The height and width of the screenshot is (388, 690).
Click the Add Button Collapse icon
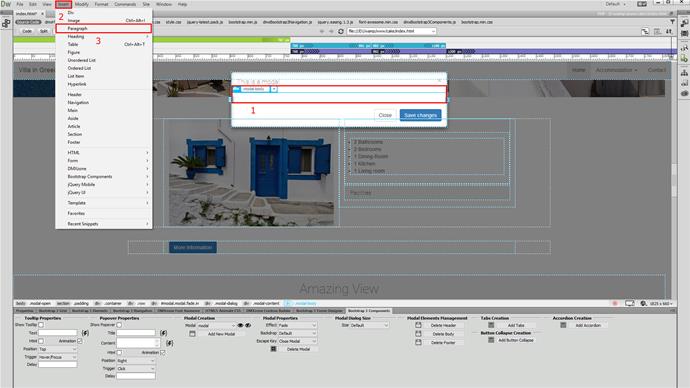pyautogui.click(x=491, y=340)
